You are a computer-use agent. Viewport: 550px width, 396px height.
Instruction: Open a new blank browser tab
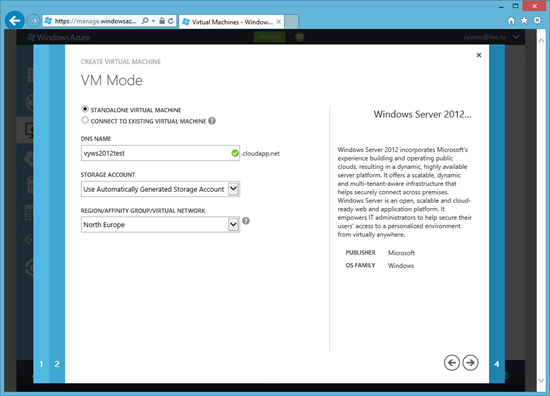[x=291, y=22]
